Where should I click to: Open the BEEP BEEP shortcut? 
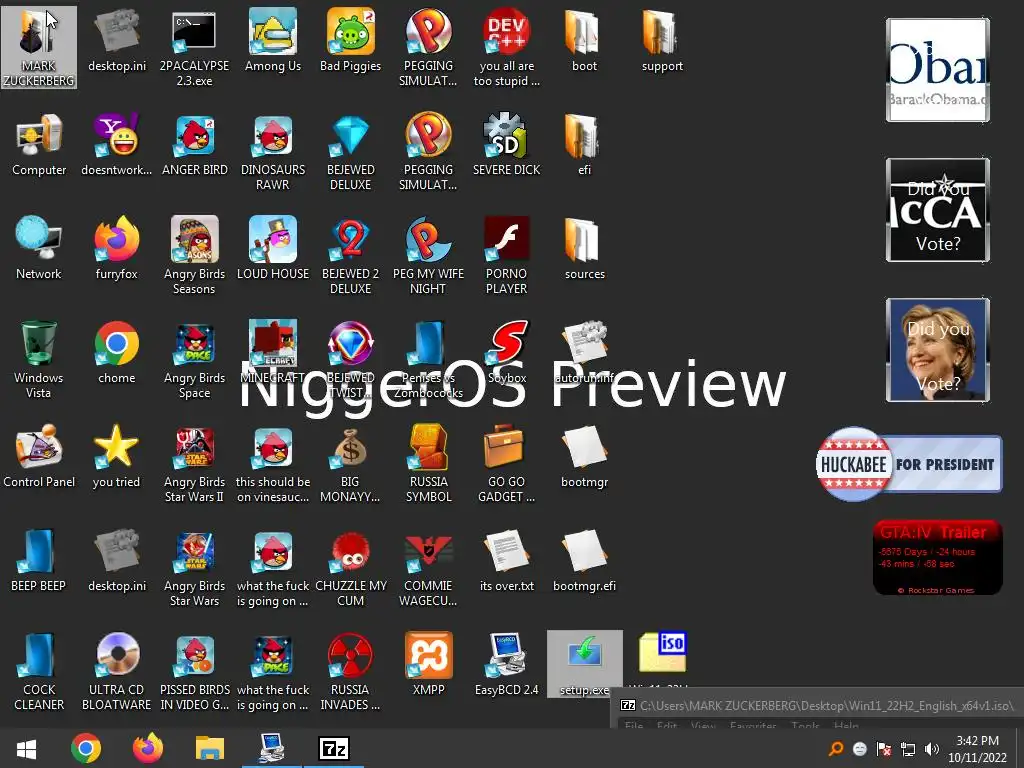39,560
